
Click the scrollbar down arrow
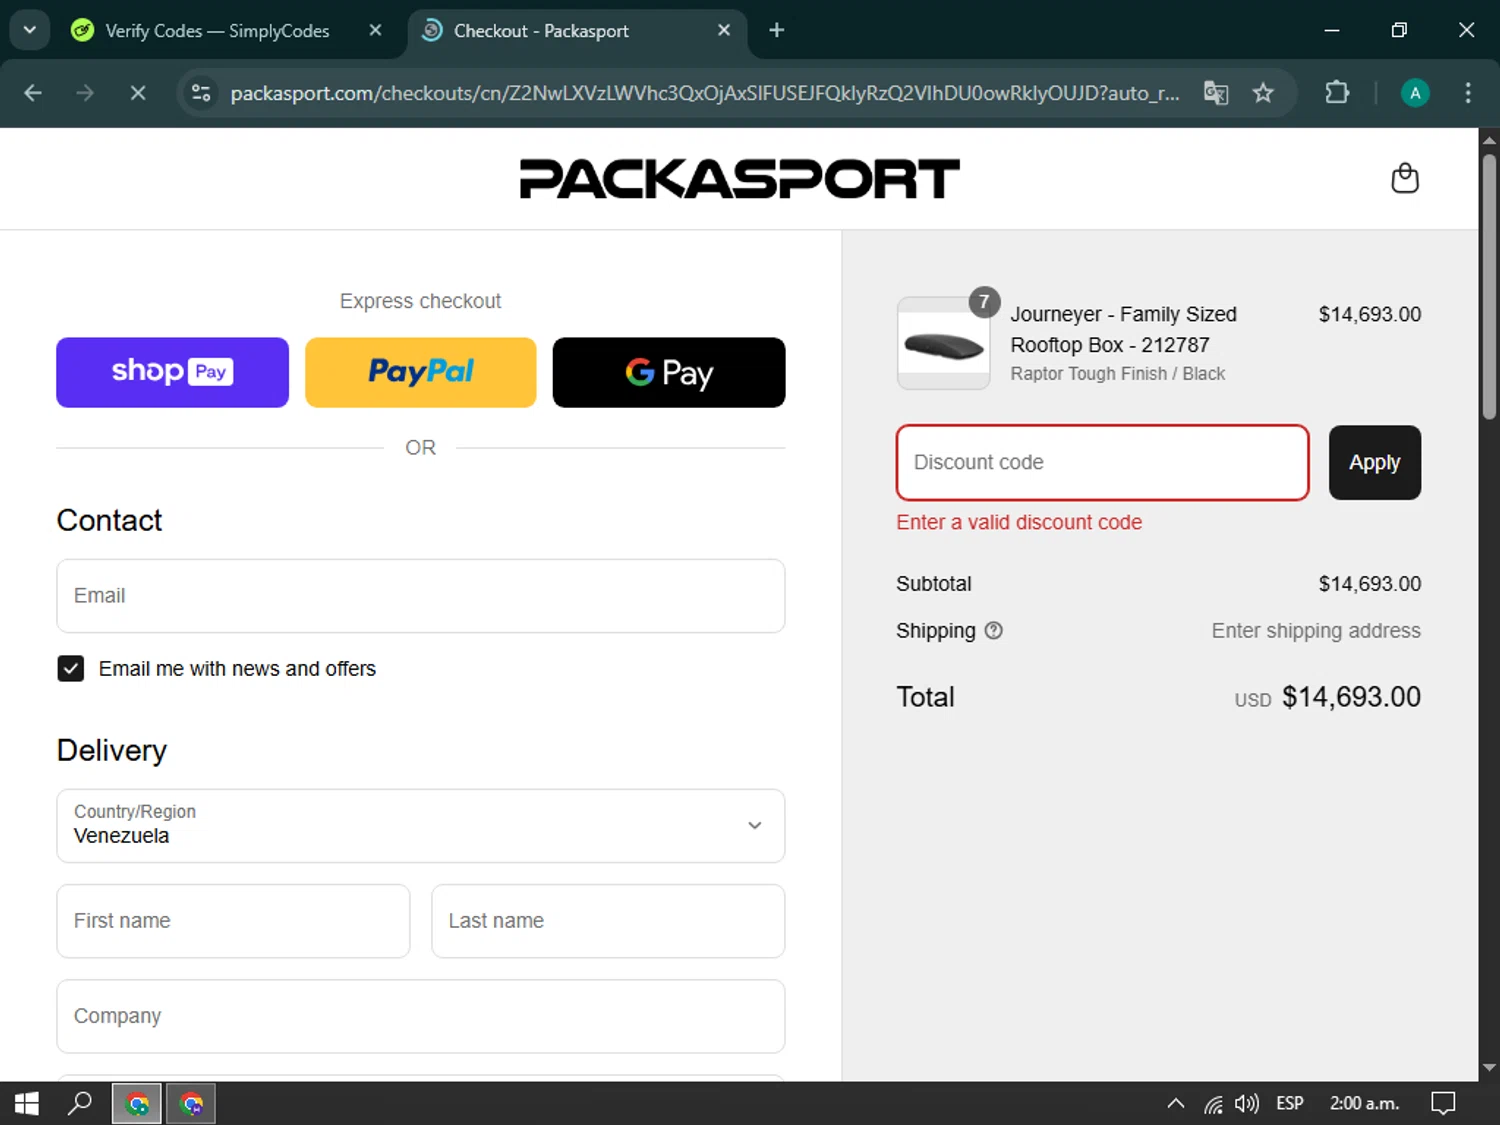[1489, 1067]
